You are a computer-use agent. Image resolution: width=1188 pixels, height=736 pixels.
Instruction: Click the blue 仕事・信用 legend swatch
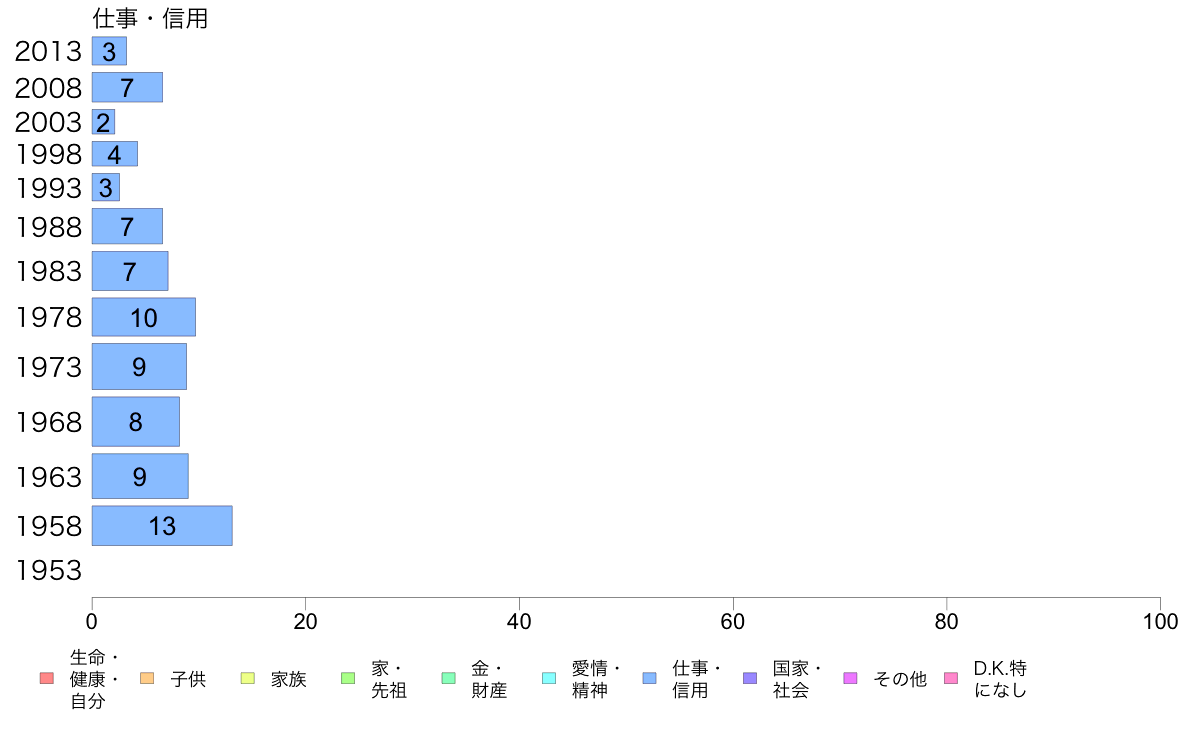point(649,678)
